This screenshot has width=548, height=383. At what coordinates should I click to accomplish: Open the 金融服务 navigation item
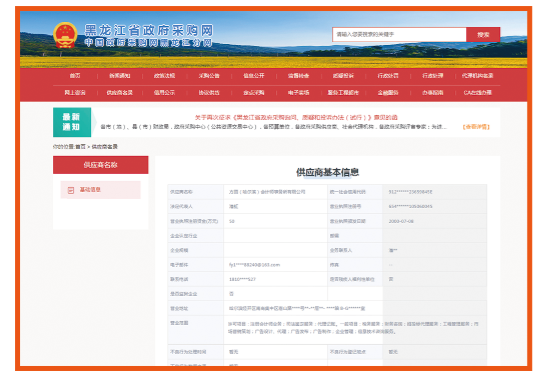(388, 93)
